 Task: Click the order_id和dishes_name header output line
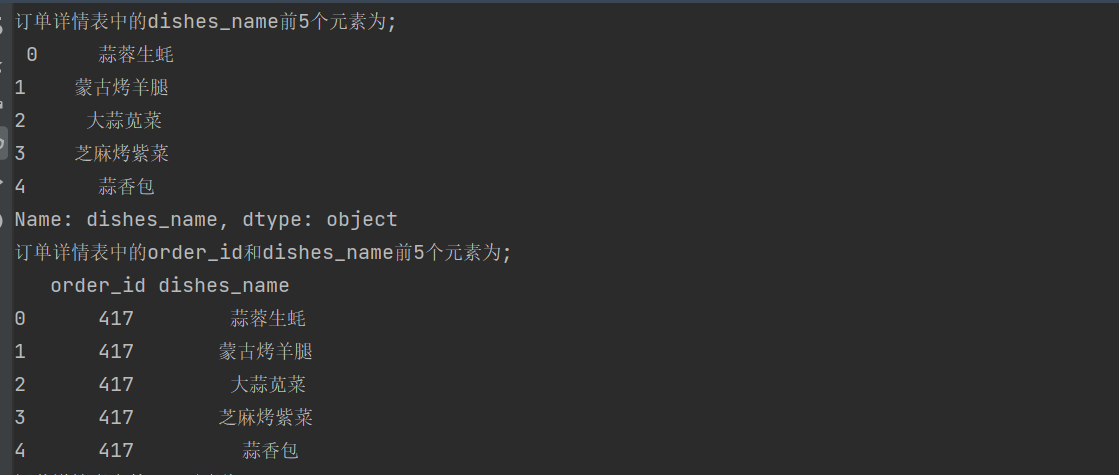[262, 253]
